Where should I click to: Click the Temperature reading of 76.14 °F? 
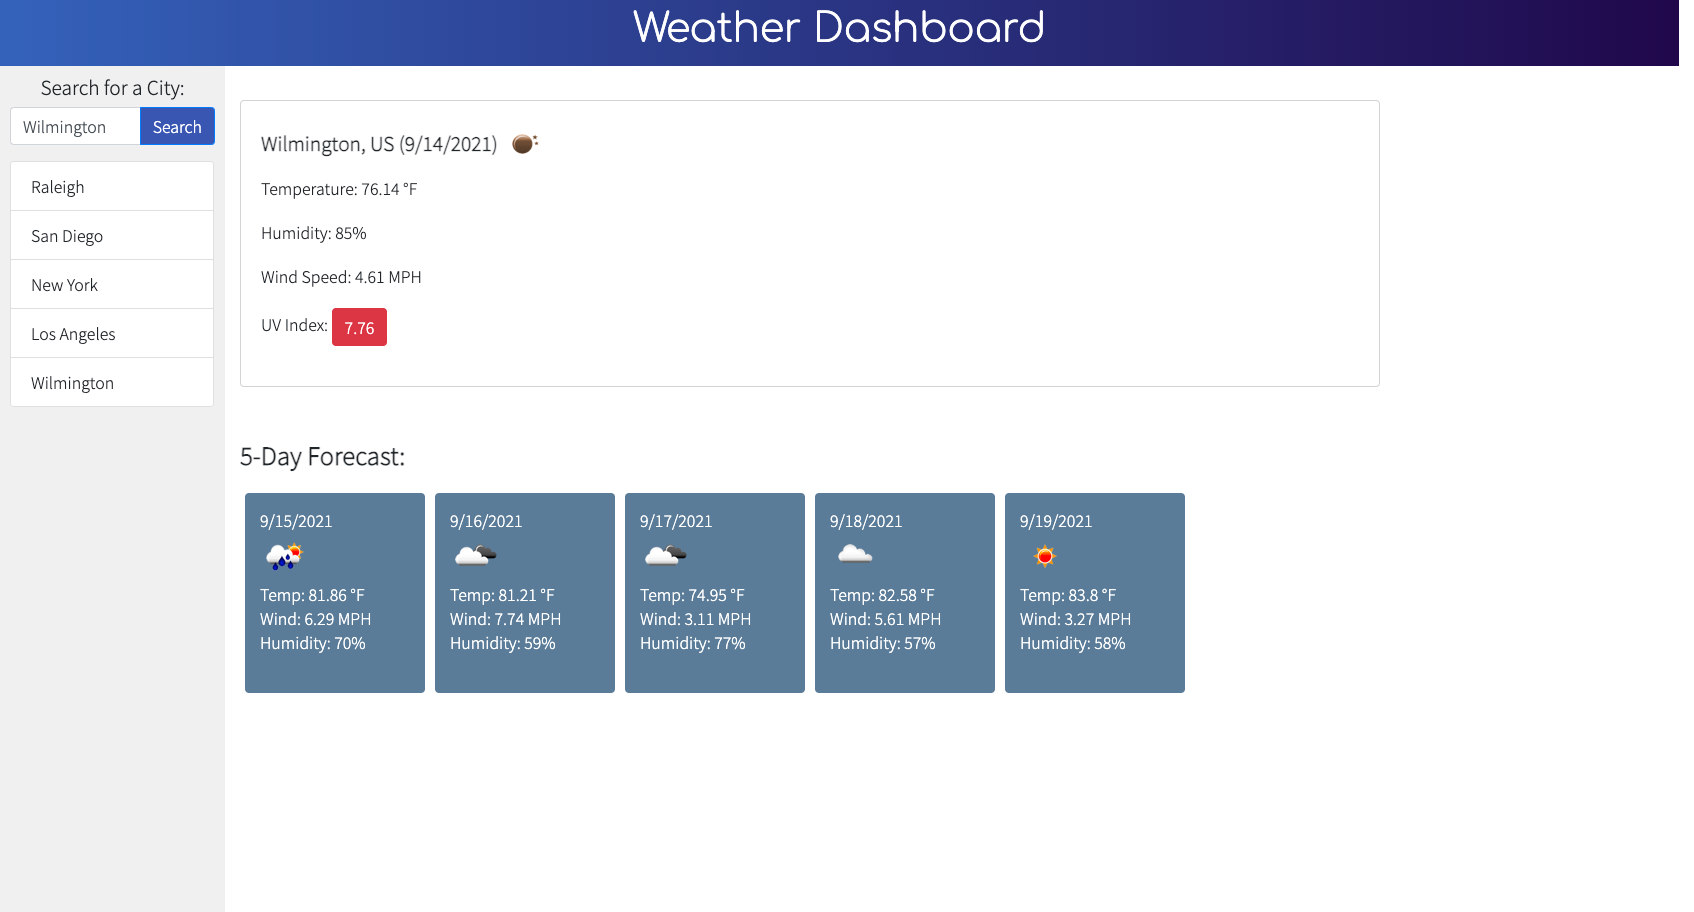(x=339, y=189)
